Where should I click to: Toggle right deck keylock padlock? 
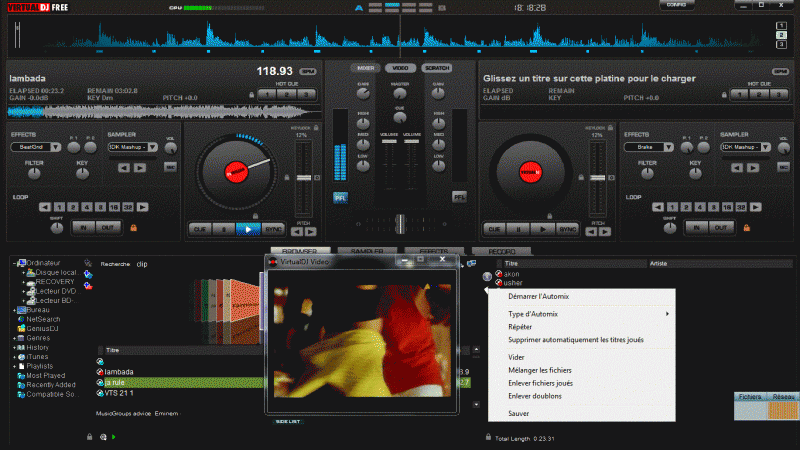(x=610, y=128)
